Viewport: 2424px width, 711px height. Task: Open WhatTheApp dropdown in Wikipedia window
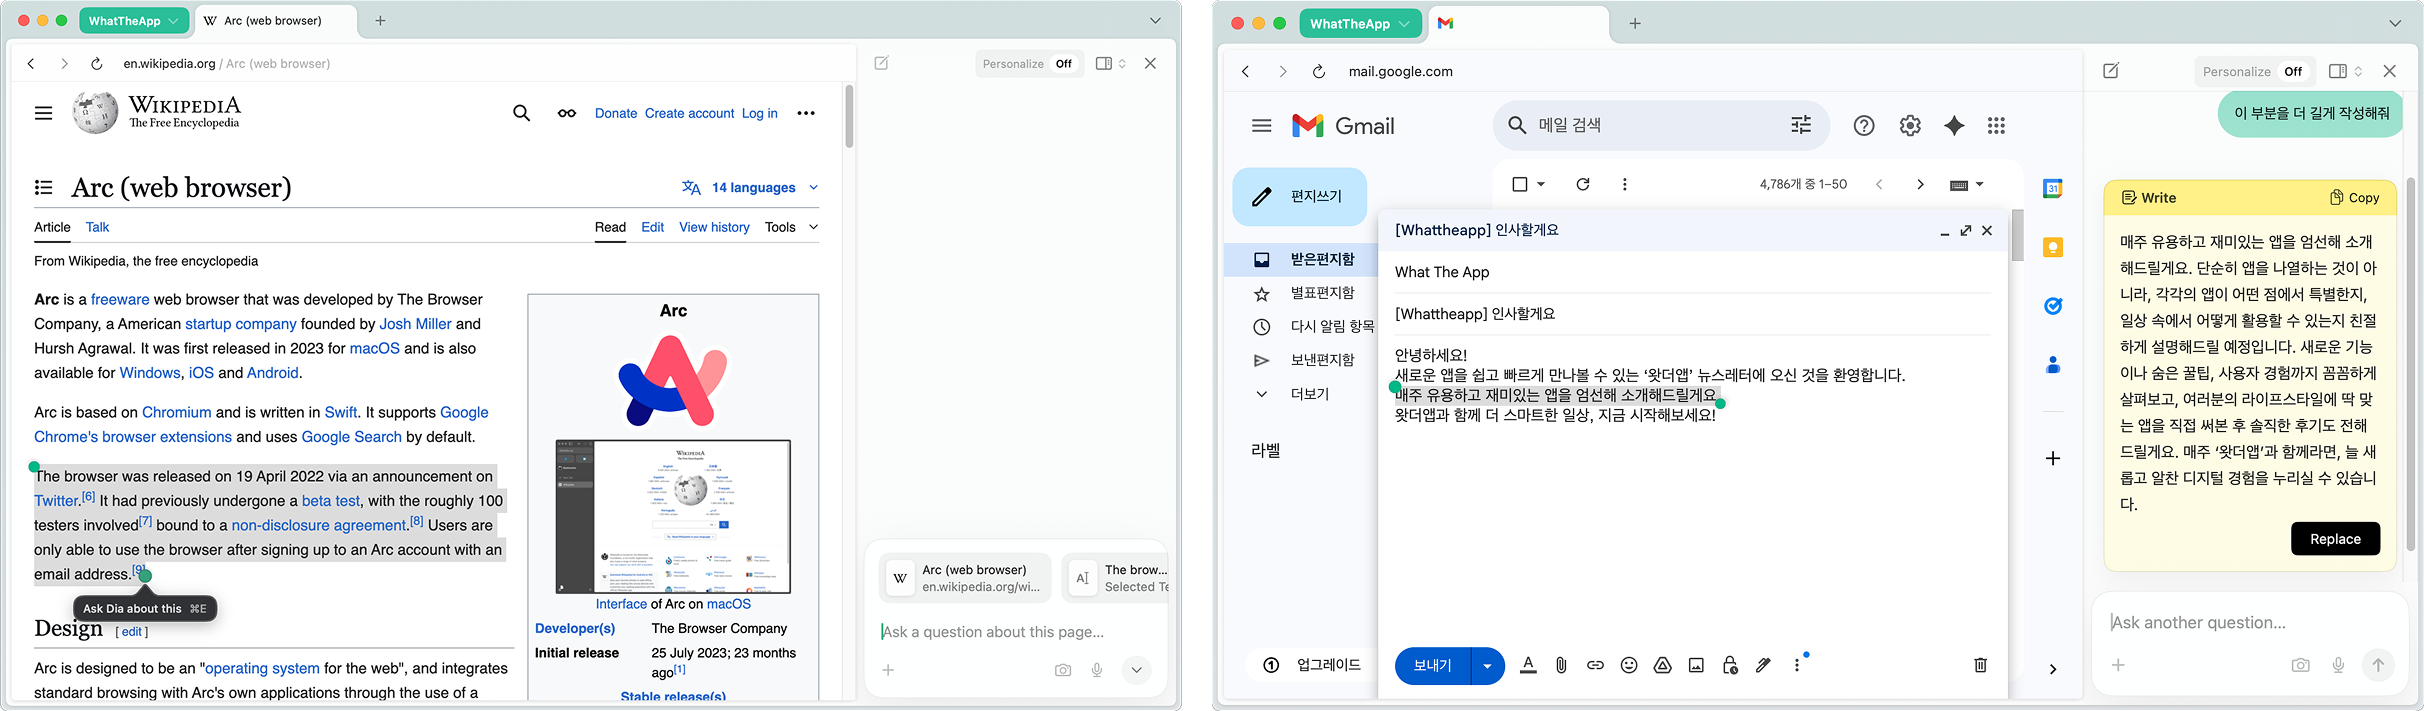click(134, 20)
